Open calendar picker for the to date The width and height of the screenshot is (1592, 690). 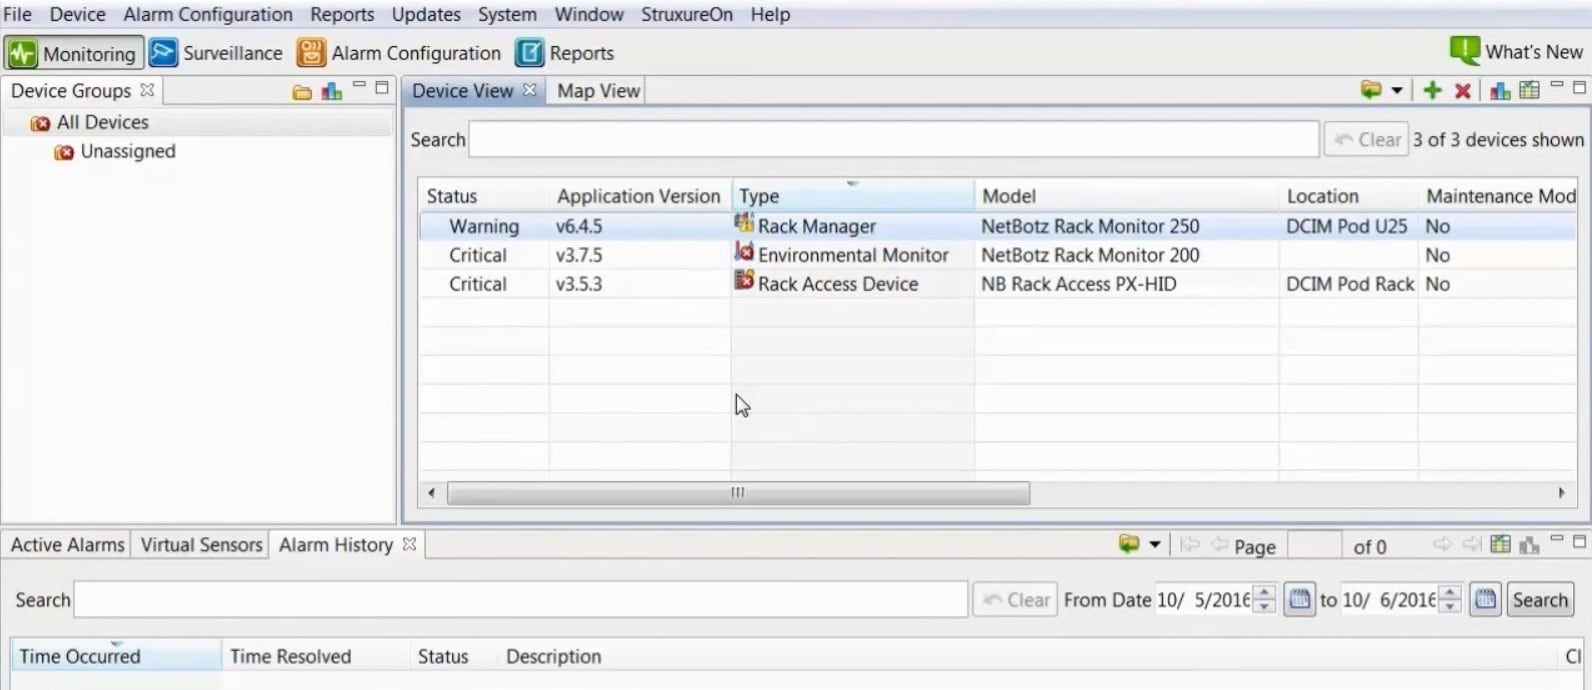click(1485, 600)
